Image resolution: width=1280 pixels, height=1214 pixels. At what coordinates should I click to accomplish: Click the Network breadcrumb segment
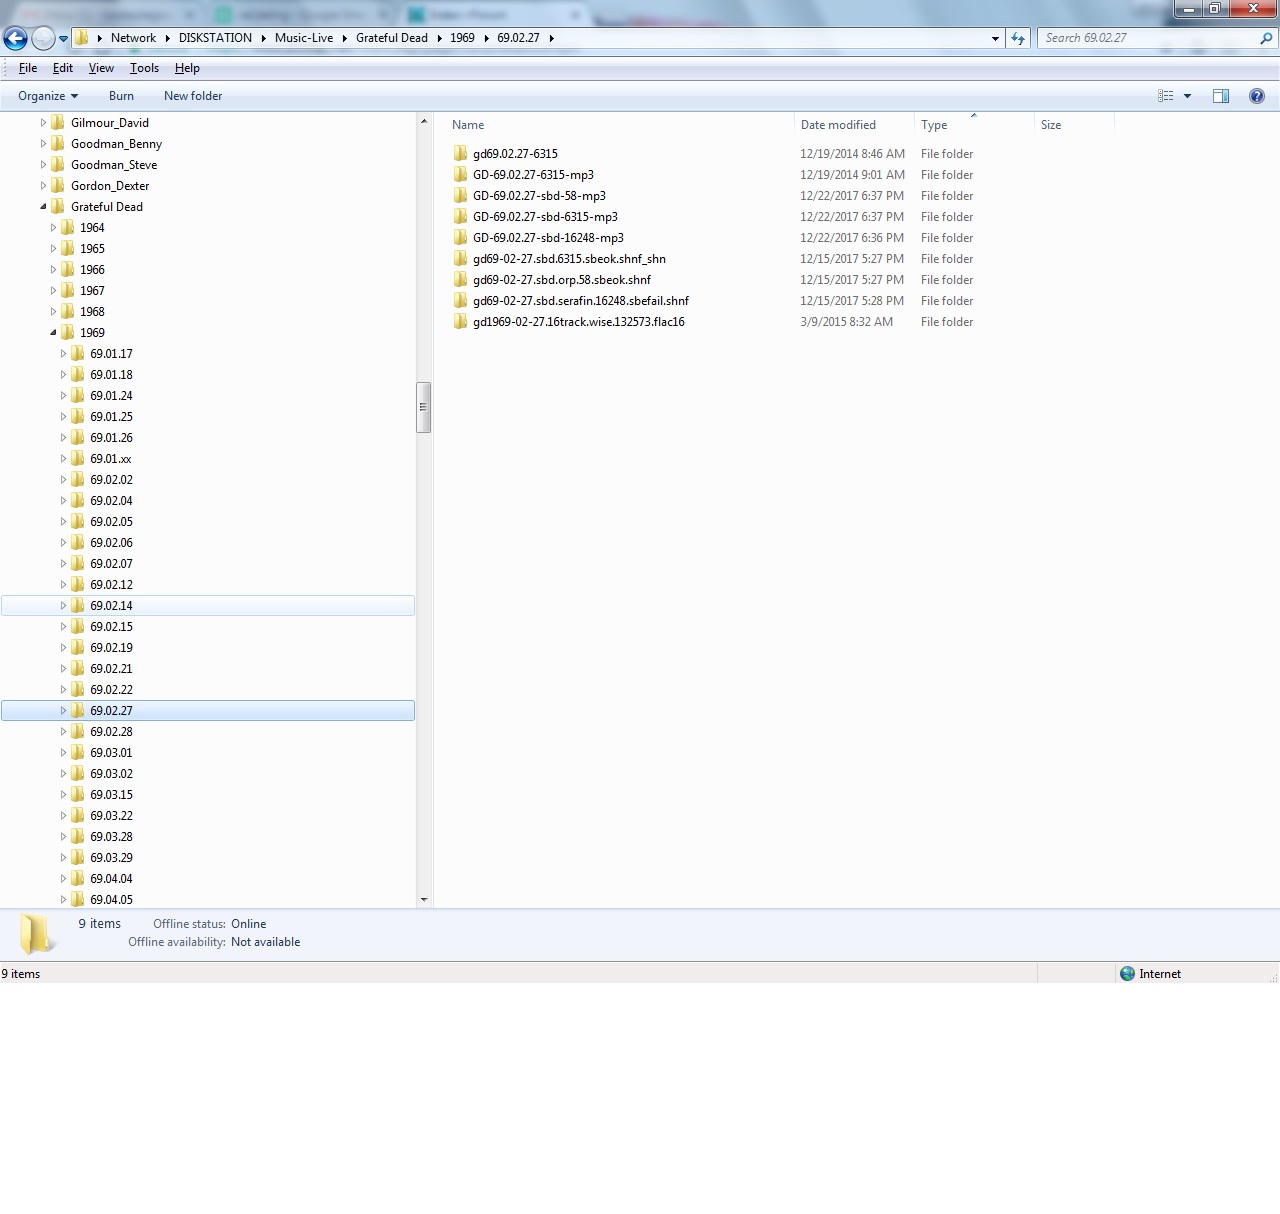coord(133,38)
